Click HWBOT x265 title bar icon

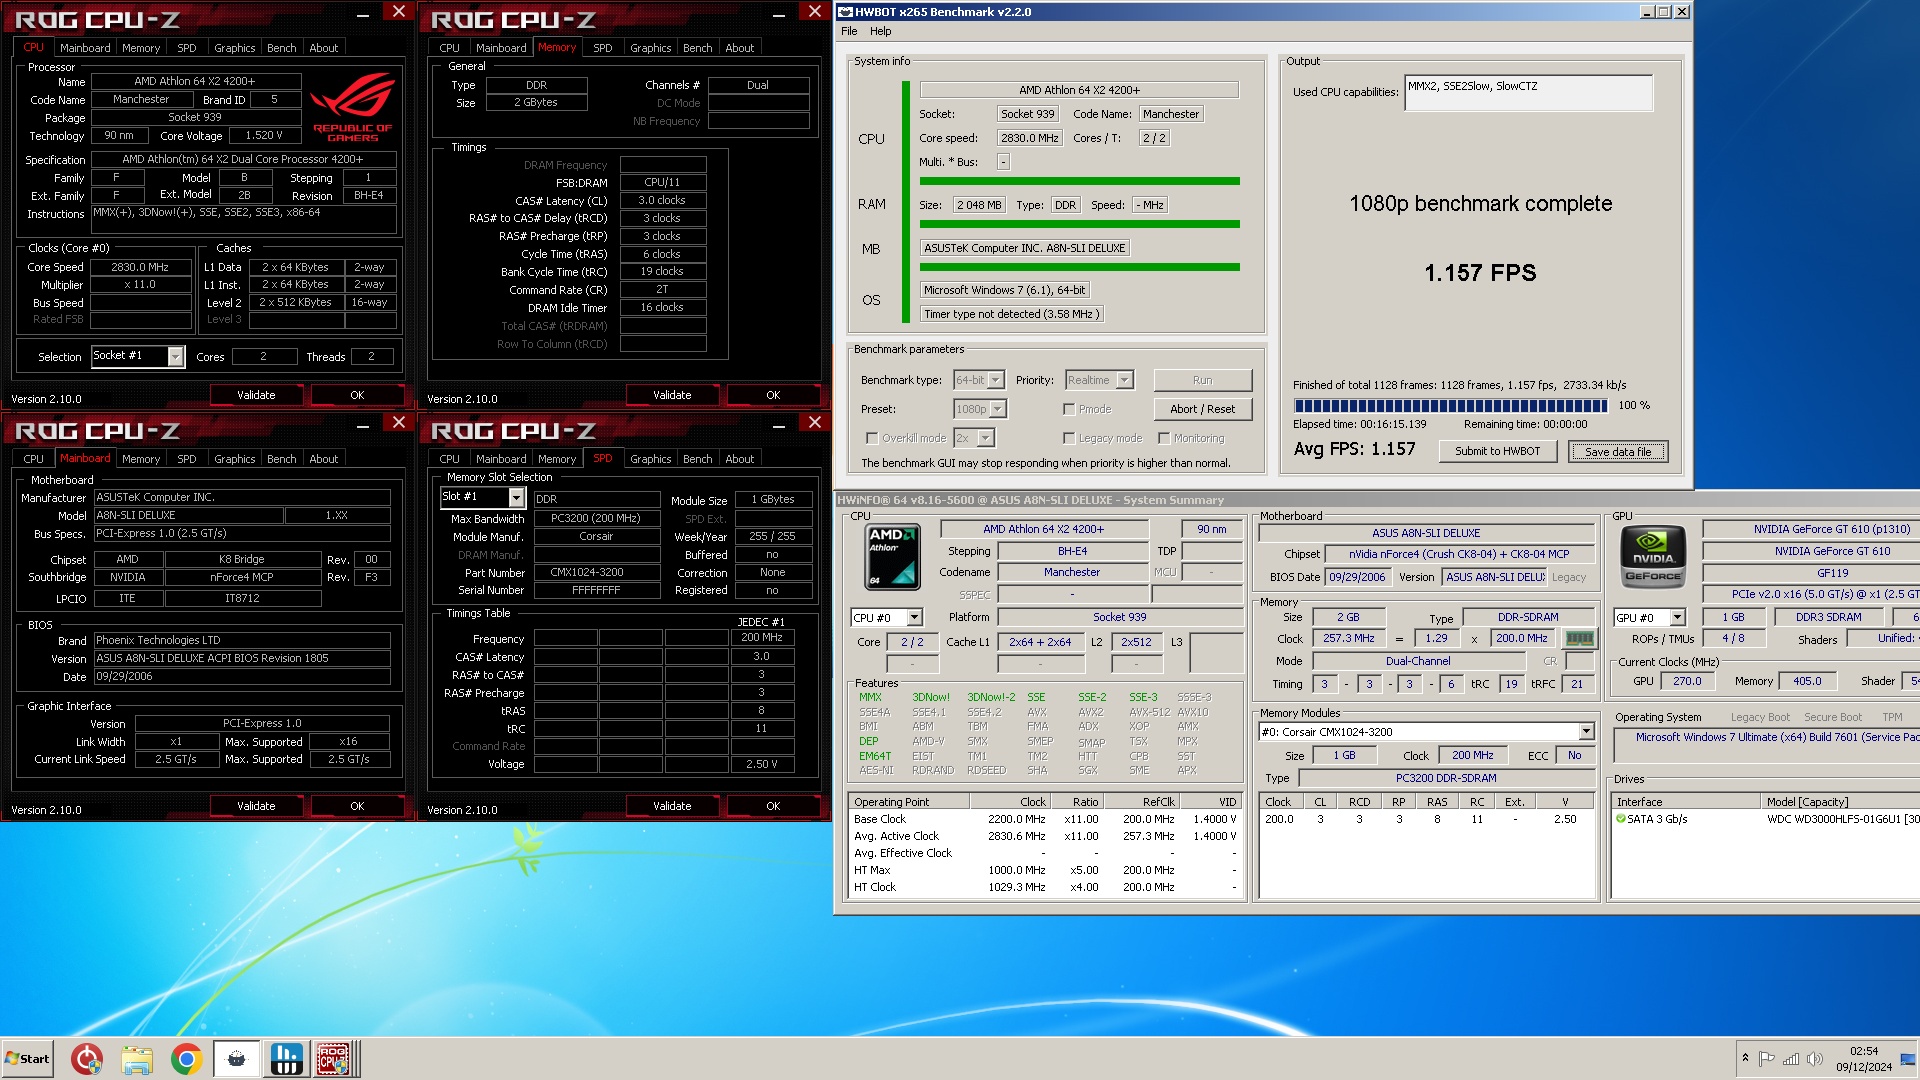point(845,12)
